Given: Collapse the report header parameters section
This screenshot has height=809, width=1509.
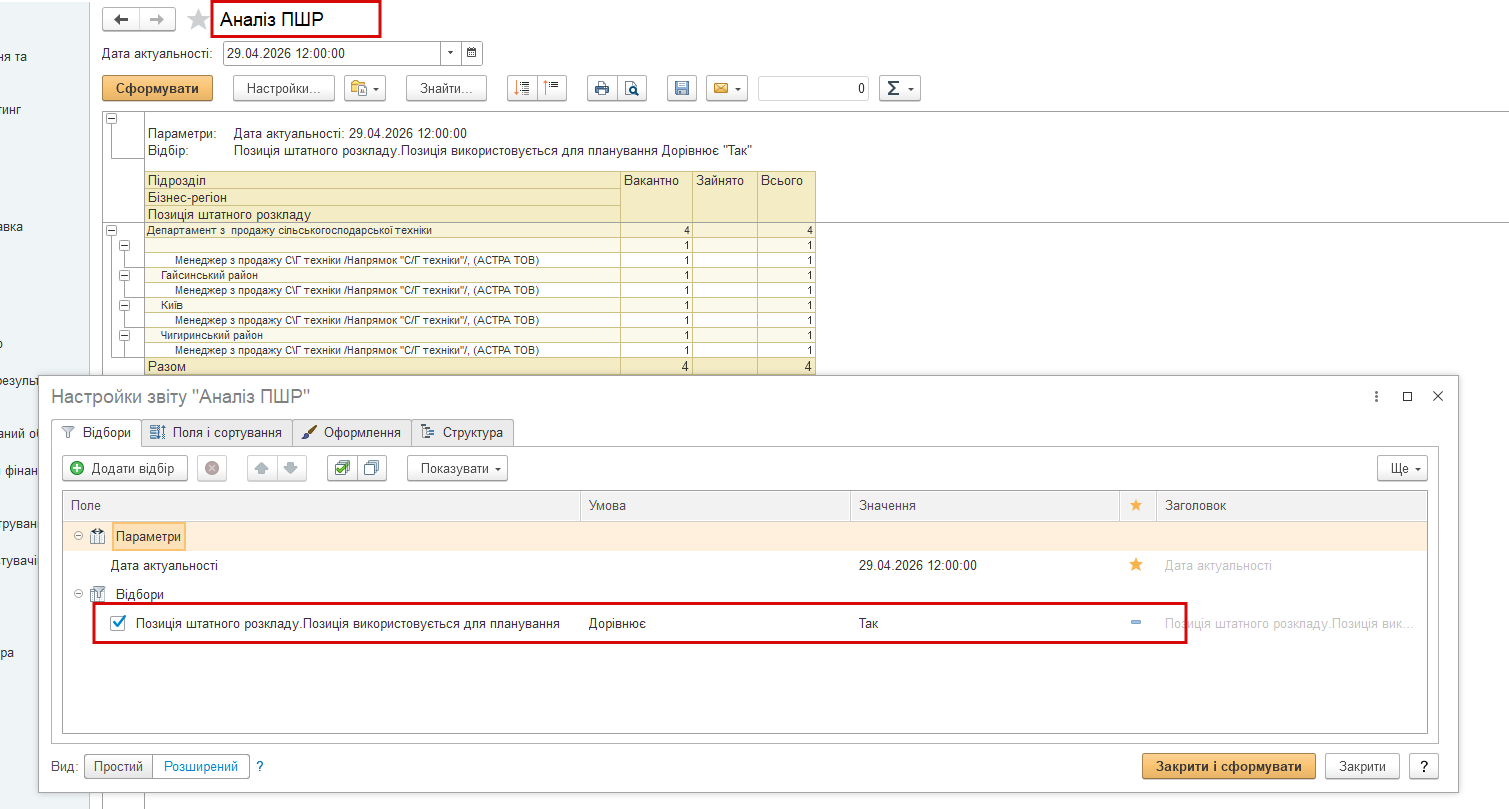Looking at the screenshot, I should click(x=111, y=118).
